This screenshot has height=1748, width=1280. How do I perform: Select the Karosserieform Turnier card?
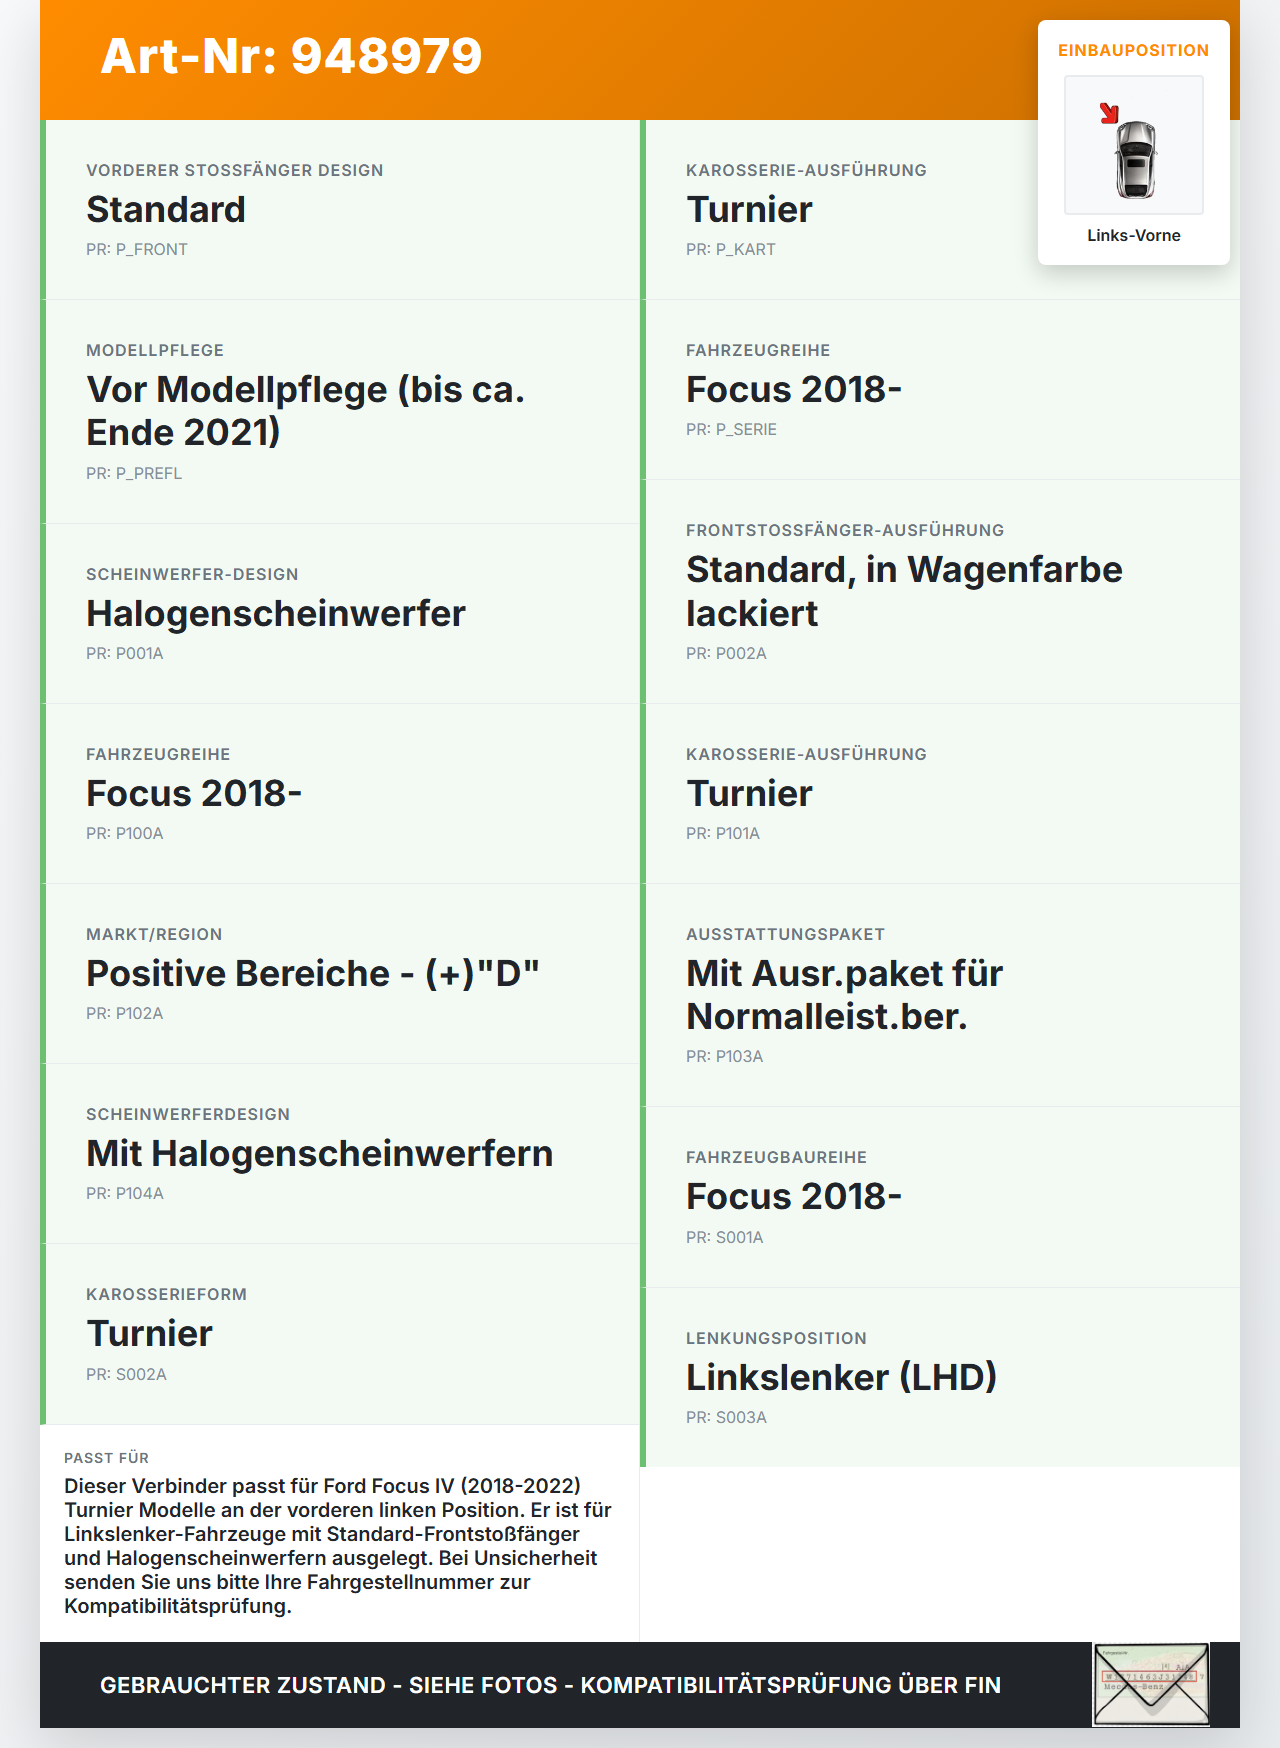click(340, 1334)
